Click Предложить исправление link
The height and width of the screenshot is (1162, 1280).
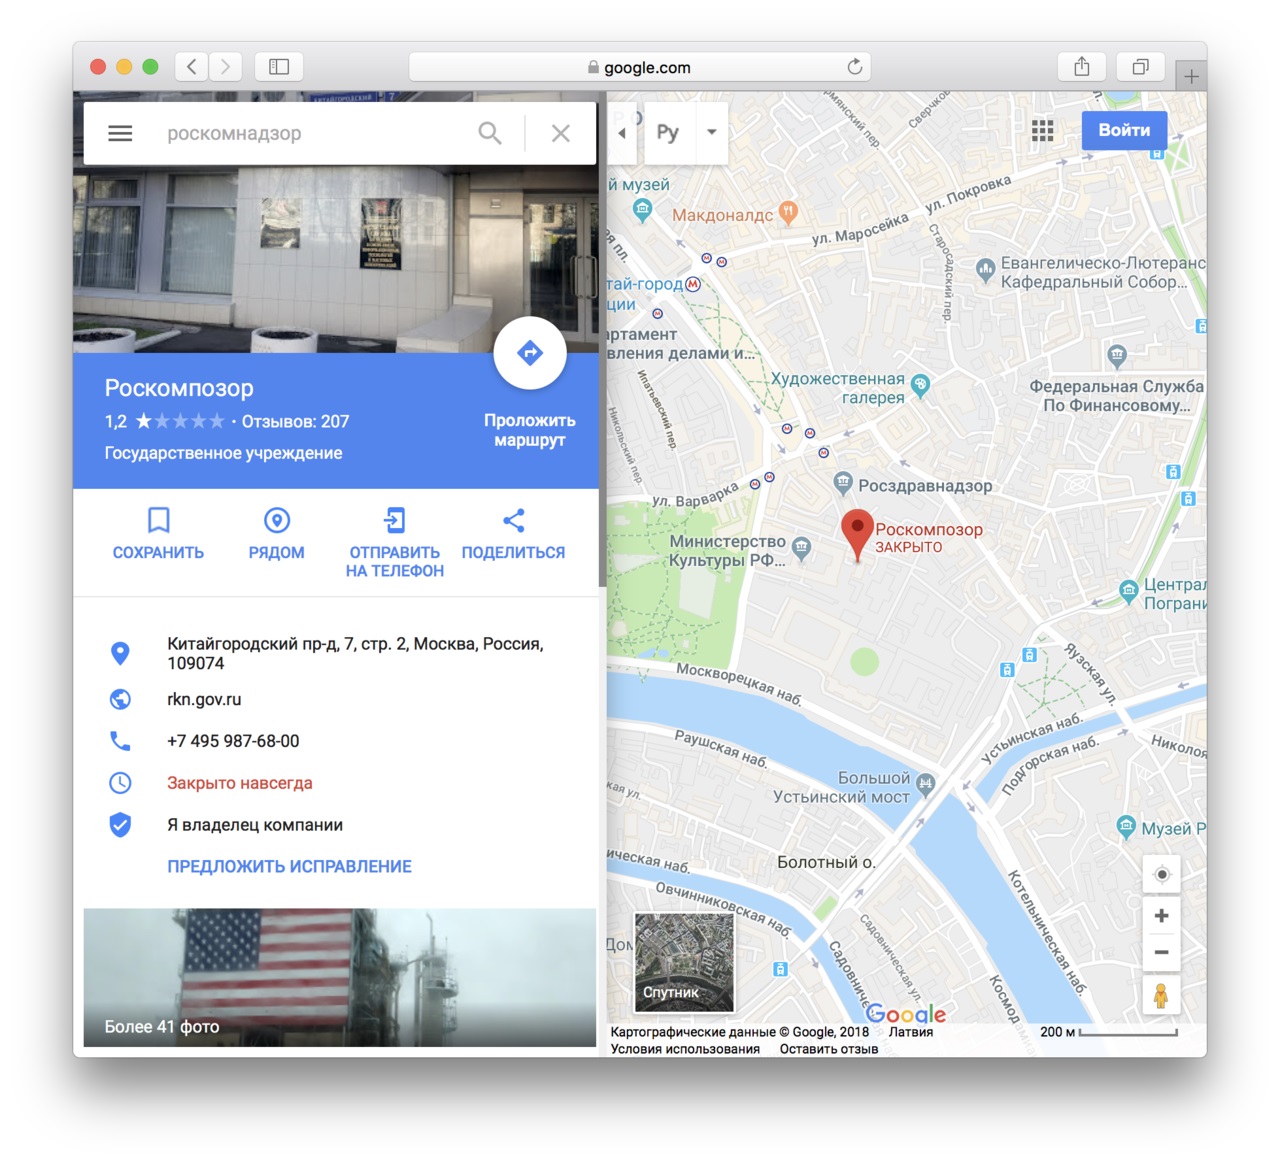(x=289, y=867)
